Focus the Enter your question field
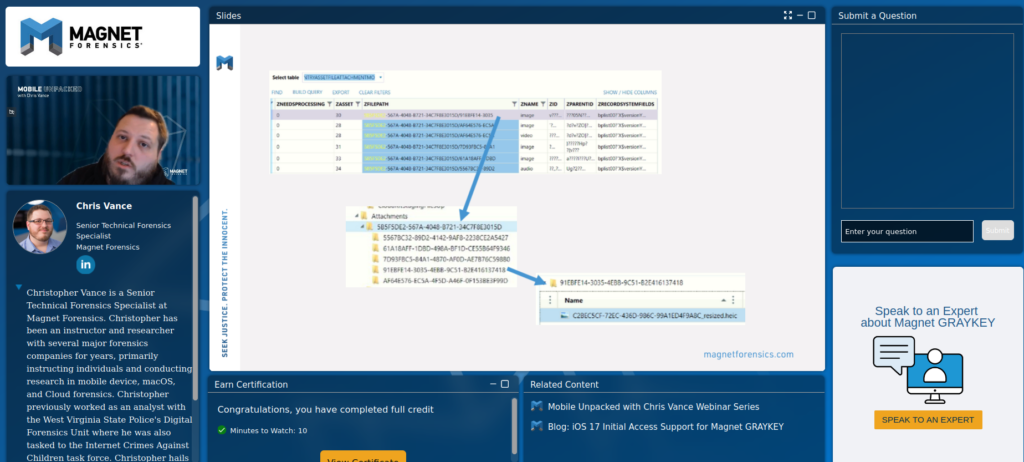The width and height of the screenshot is (1024, 462). click(907, 231)
